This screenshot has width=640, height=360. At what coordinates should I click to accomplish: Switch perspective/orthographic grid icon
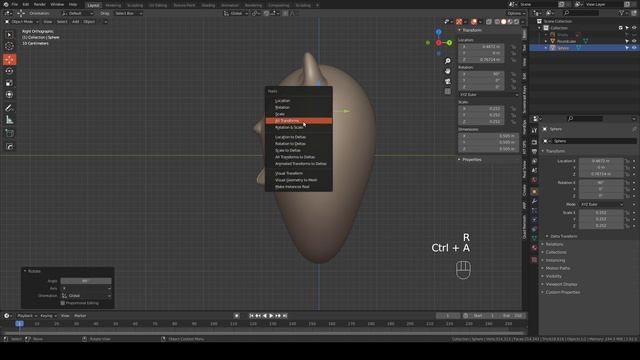coord(448,91)
